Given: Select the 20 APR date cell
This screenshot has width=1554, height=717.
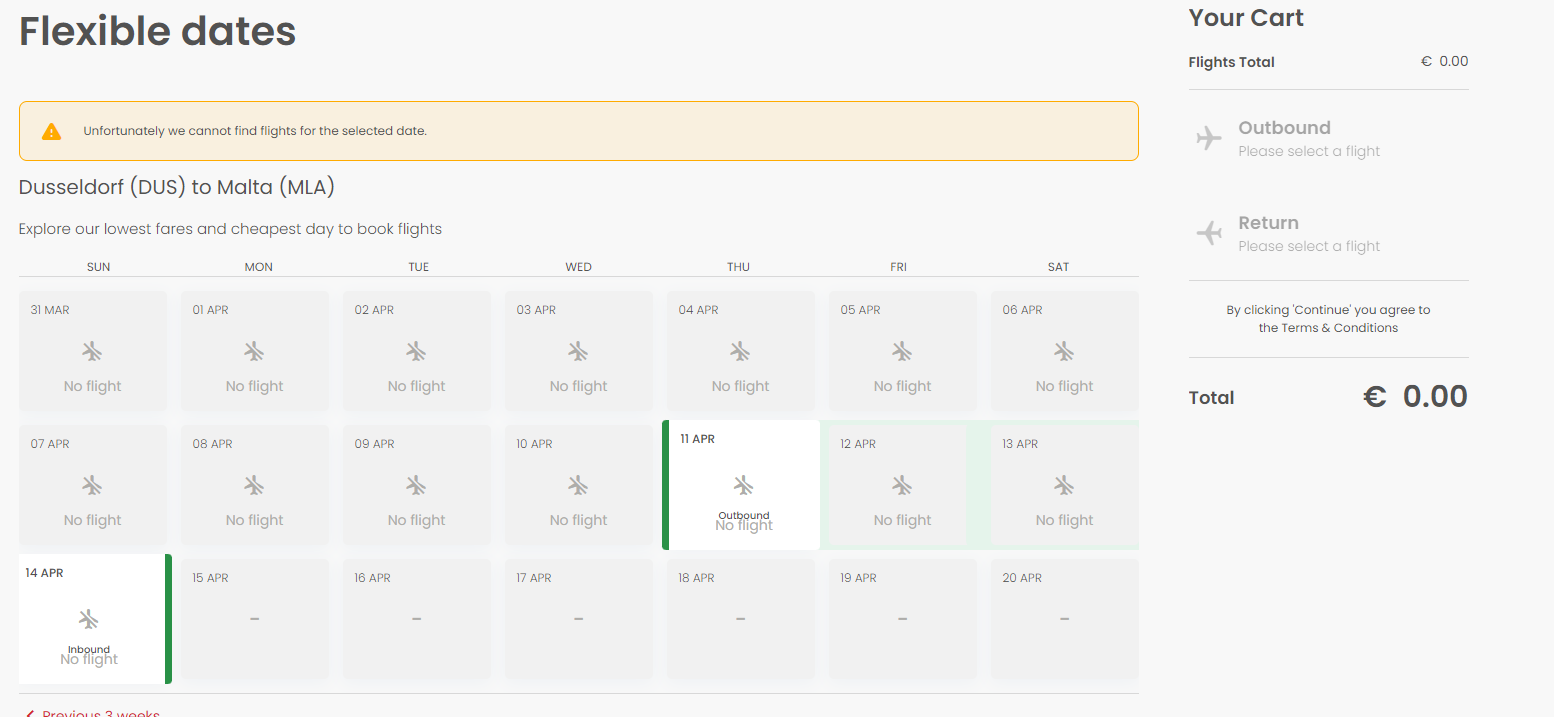Looking at the screenshot, I should (x=1065, y=619).
